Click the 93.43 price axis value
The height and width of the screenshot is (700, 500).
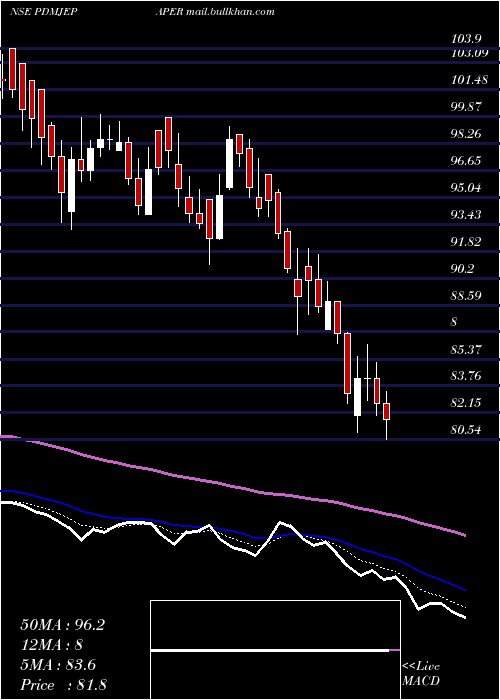pos(467,215)
